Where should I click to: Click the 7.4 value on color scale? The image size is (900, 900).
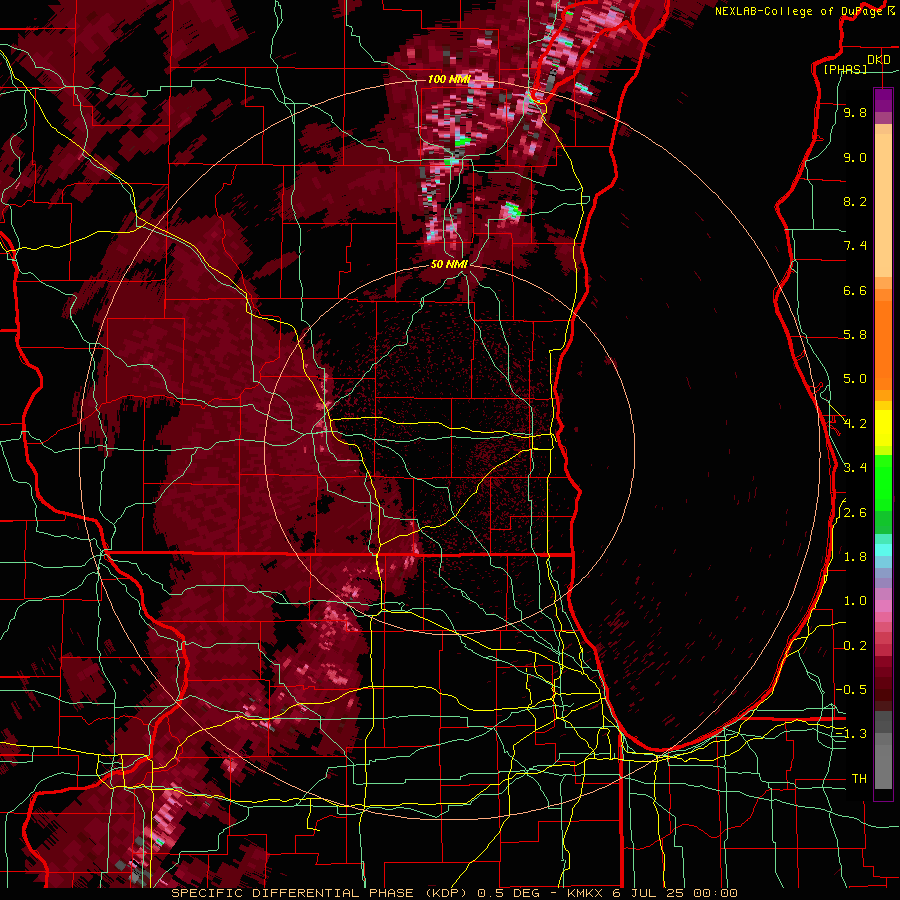click(855, 246)
